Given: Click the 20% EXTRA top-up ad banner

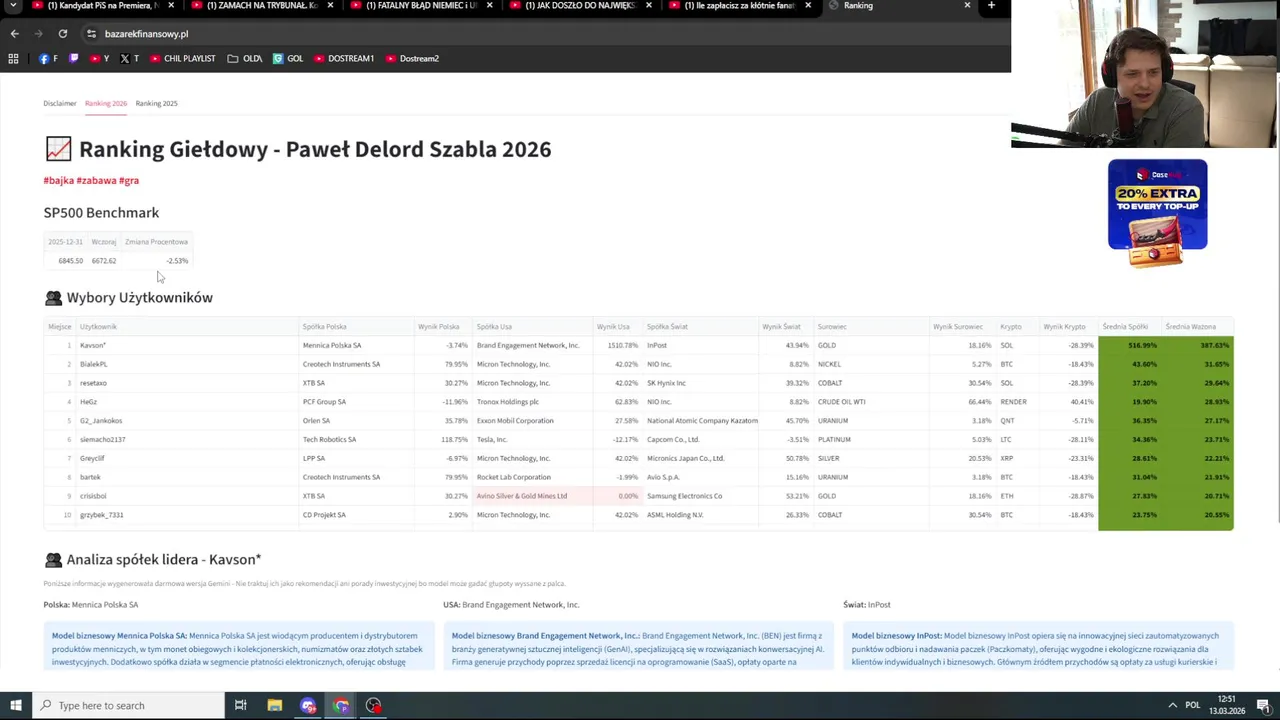Looking at the screenshot, I should point(1157,213).
